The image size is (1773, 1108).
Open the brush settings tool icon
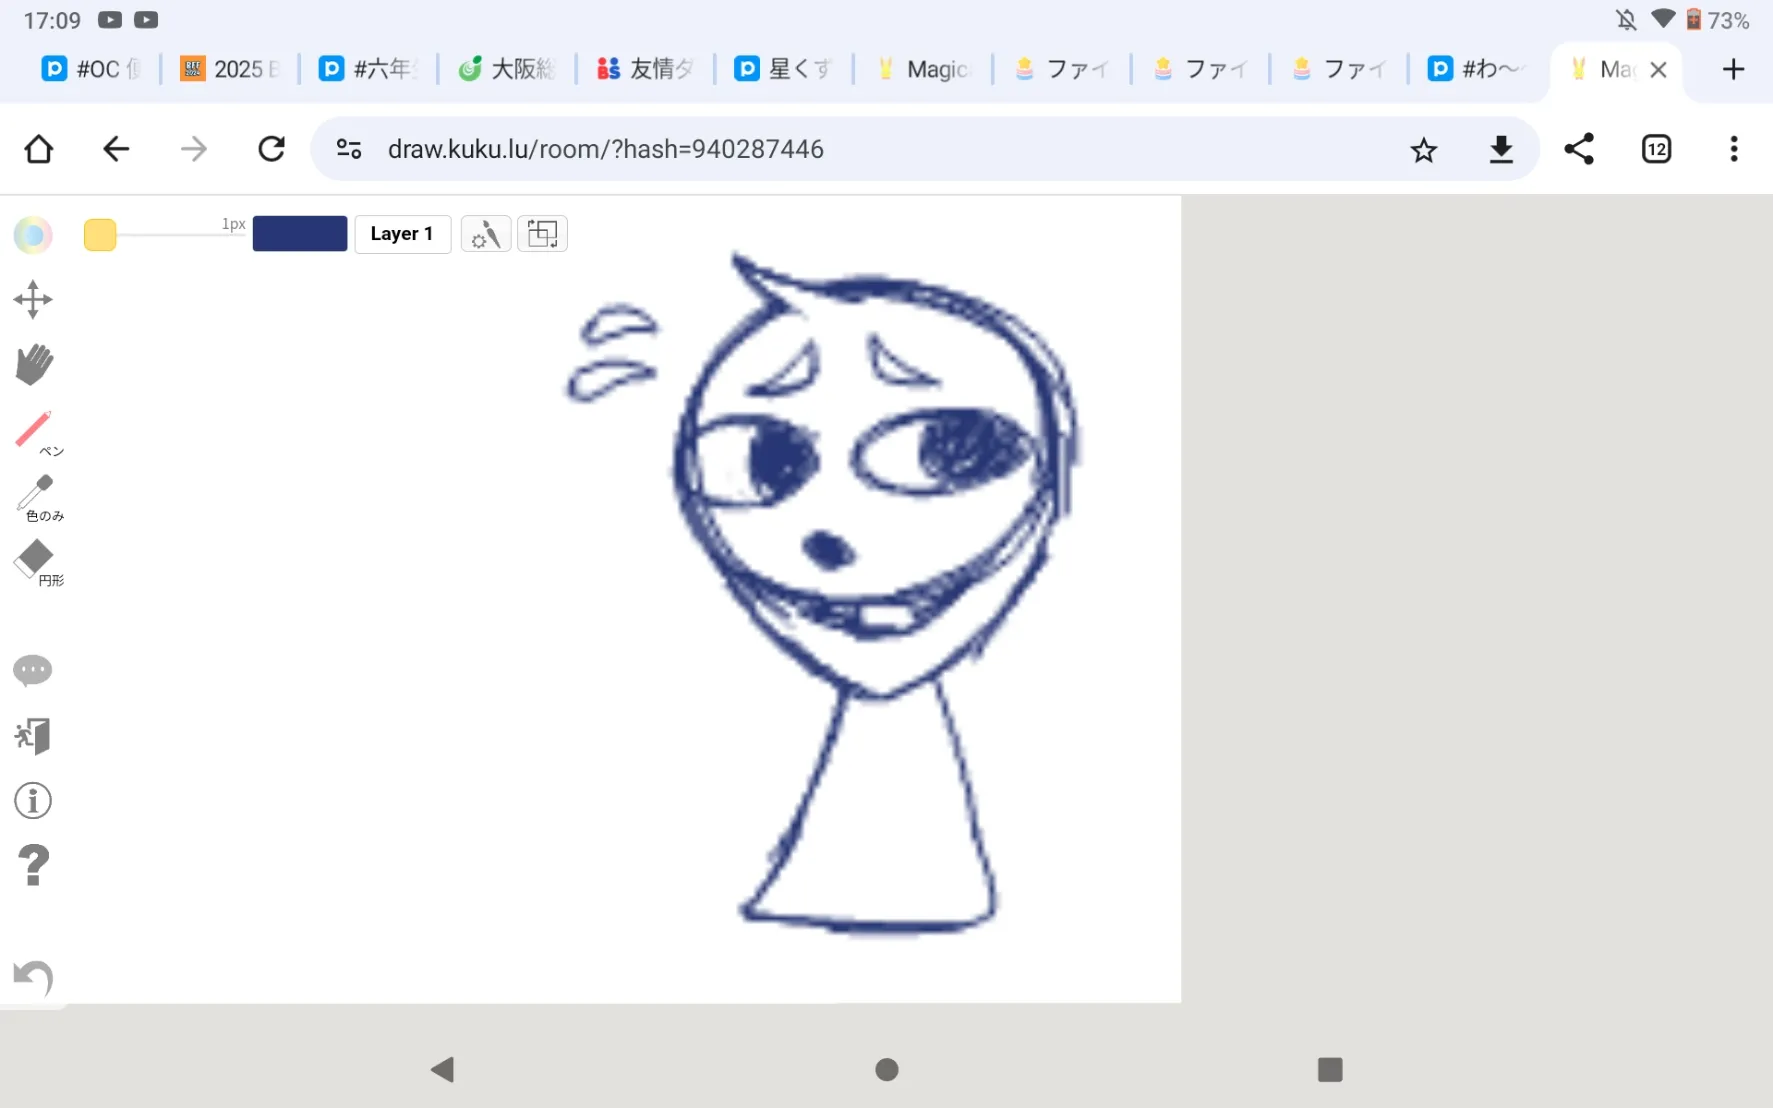click(x=486, y=234)
